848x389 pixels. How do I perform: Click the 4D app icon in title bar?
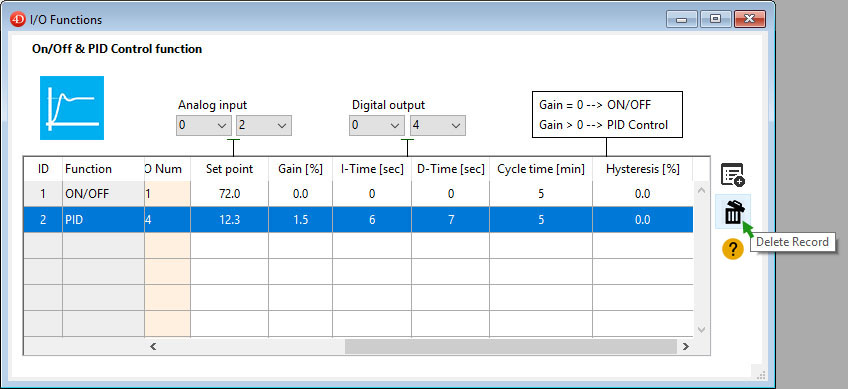pos(18,20)
